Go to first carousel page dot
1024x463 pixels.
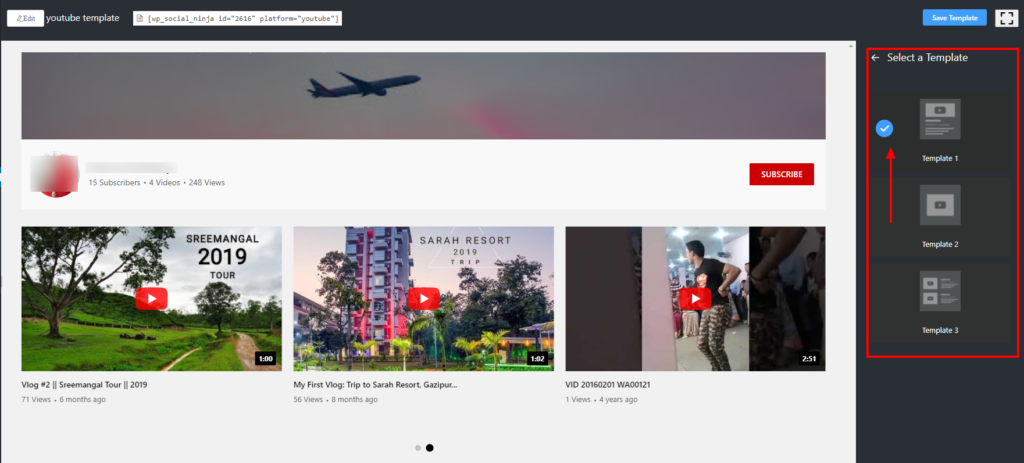418,448
